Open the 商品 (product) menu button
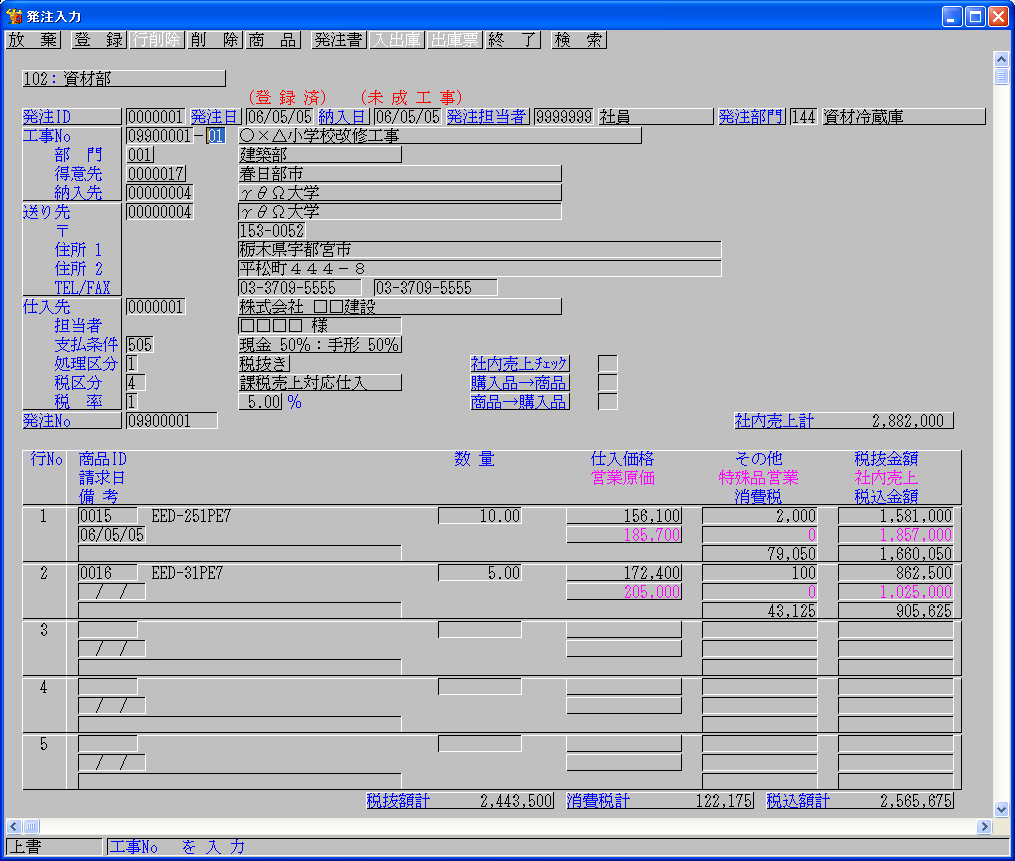 pyautogui.click(x=273, y=40)
